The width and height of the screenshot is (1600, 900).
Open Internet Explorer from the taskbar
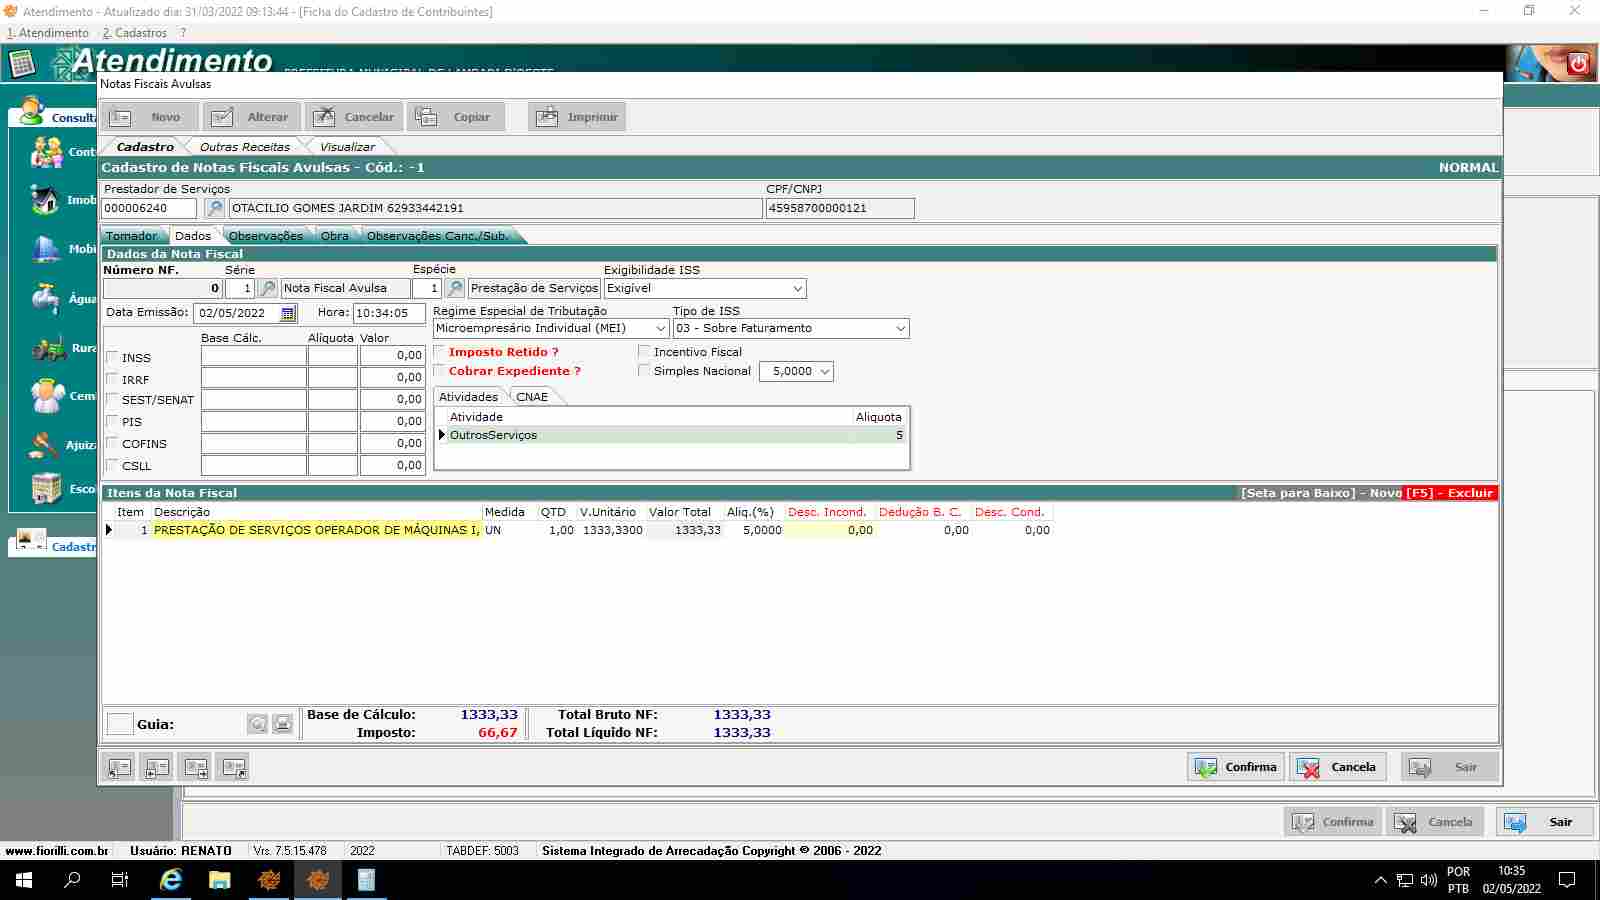171,880
